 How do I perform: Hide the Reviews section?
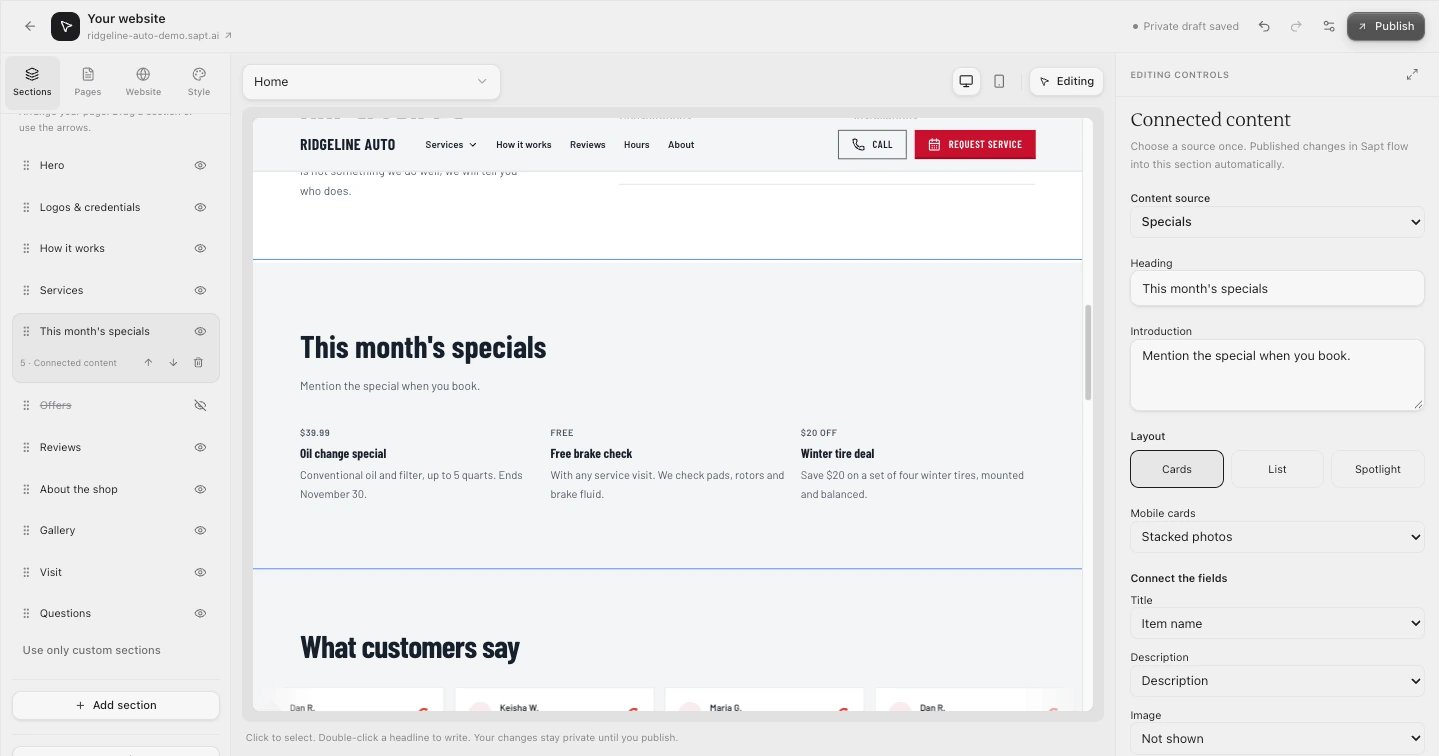200,447
